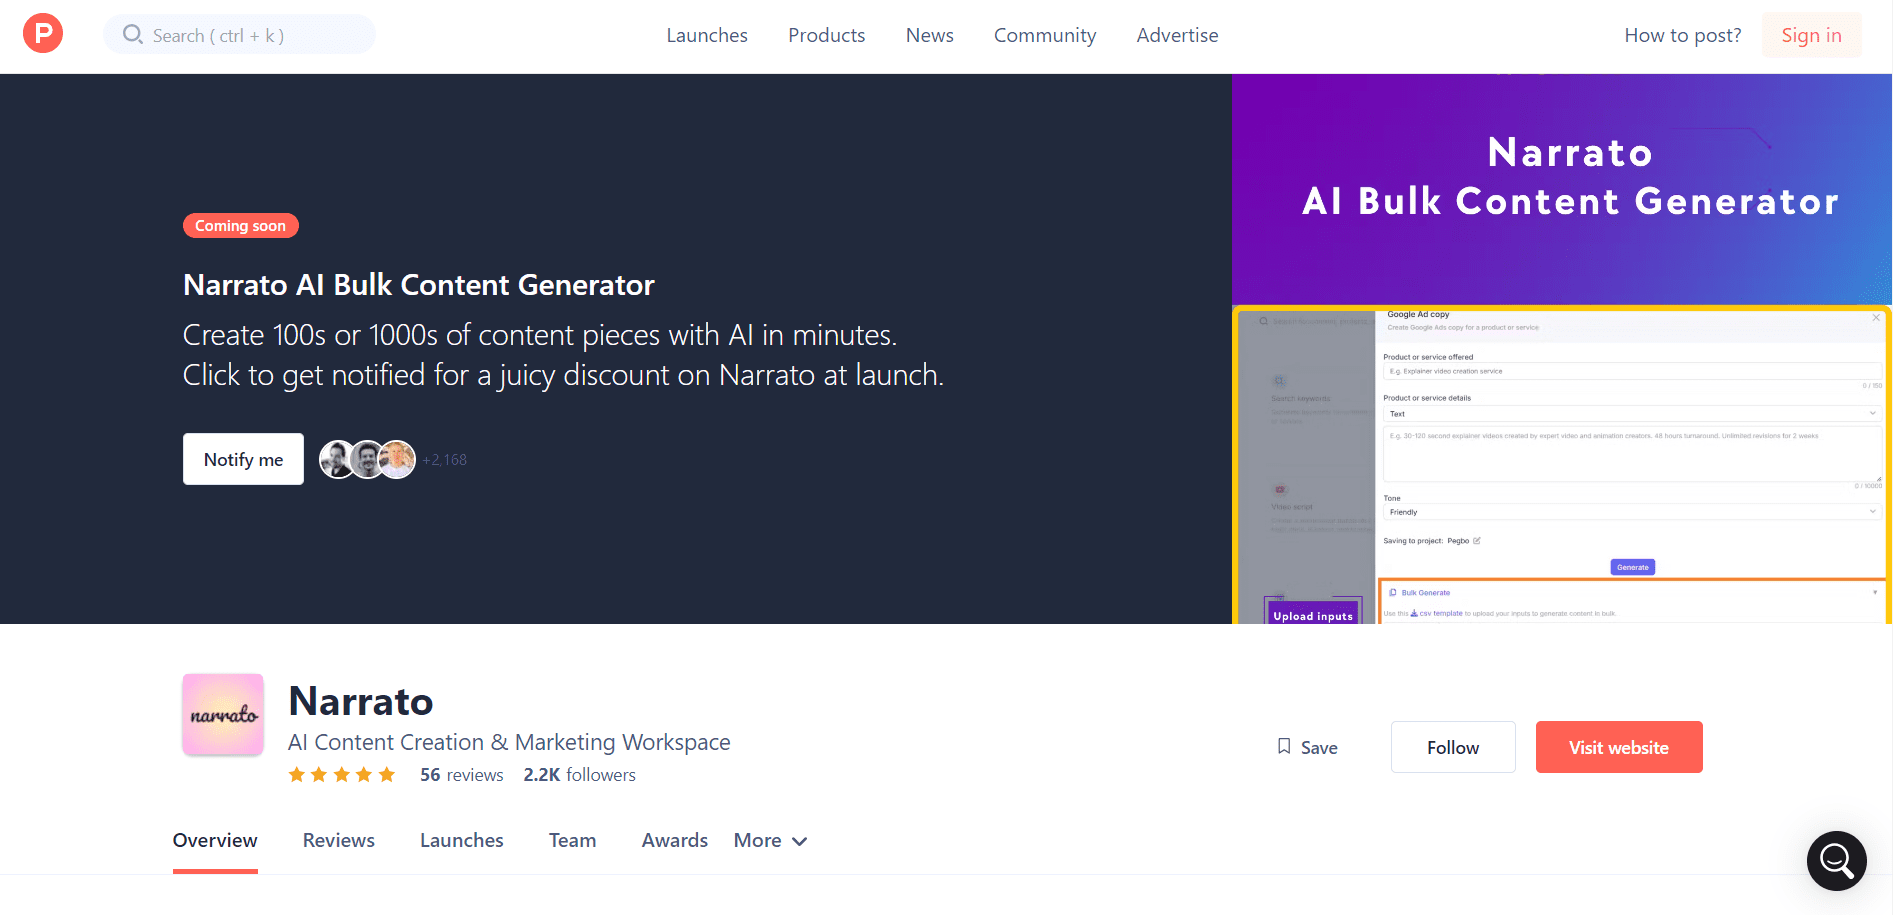Viewport: 1893px width, 915px height.
Task: Switch to the Reviews tab
Action: (x=339, y=841)
